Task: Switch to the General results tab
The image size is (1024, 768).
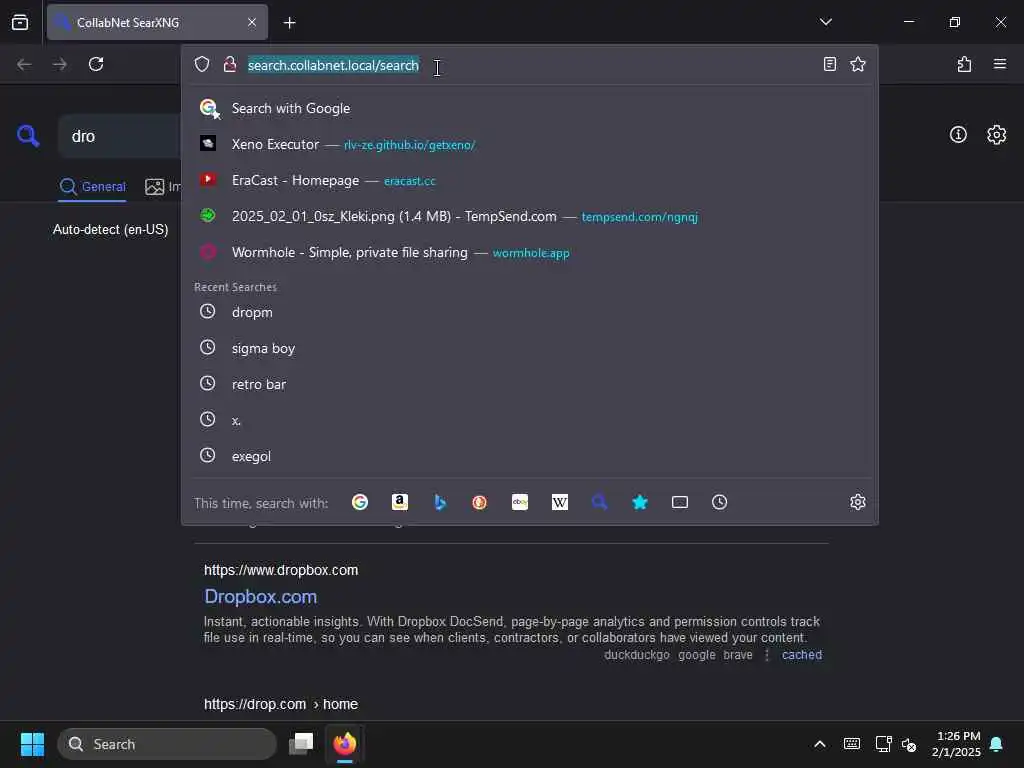Action: [x=93, y=187]
